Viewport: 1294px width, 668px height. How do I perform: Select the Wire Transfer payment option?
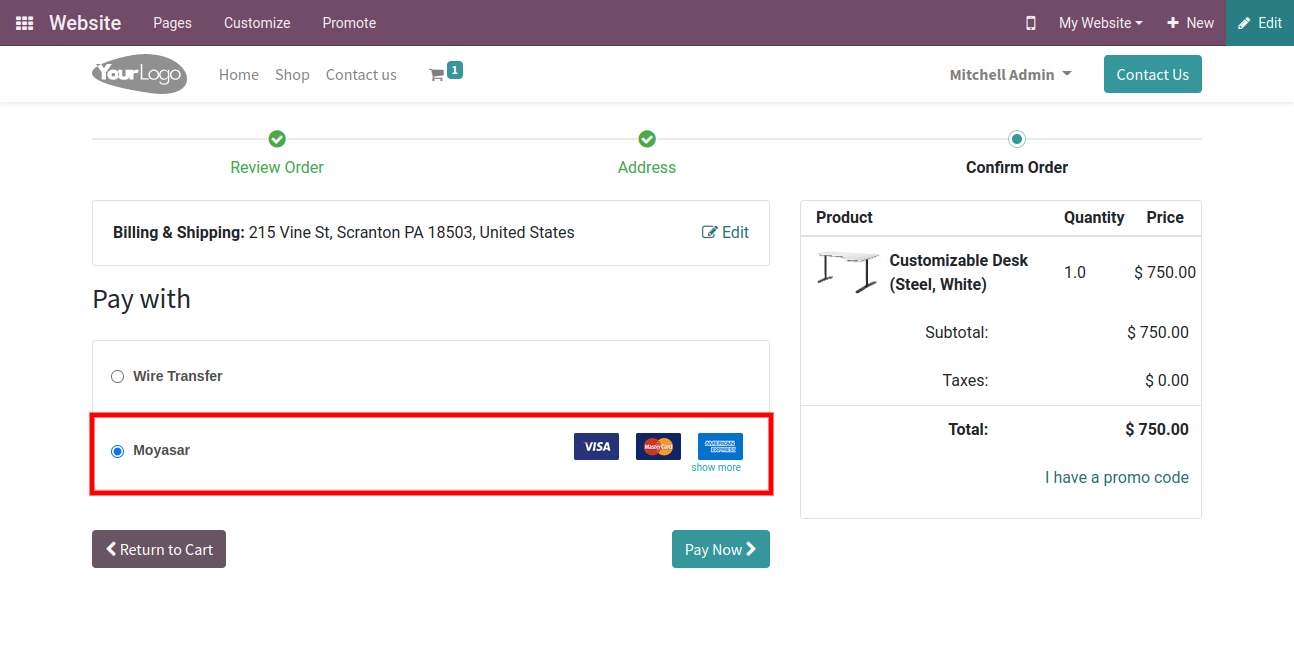(117, 377)
